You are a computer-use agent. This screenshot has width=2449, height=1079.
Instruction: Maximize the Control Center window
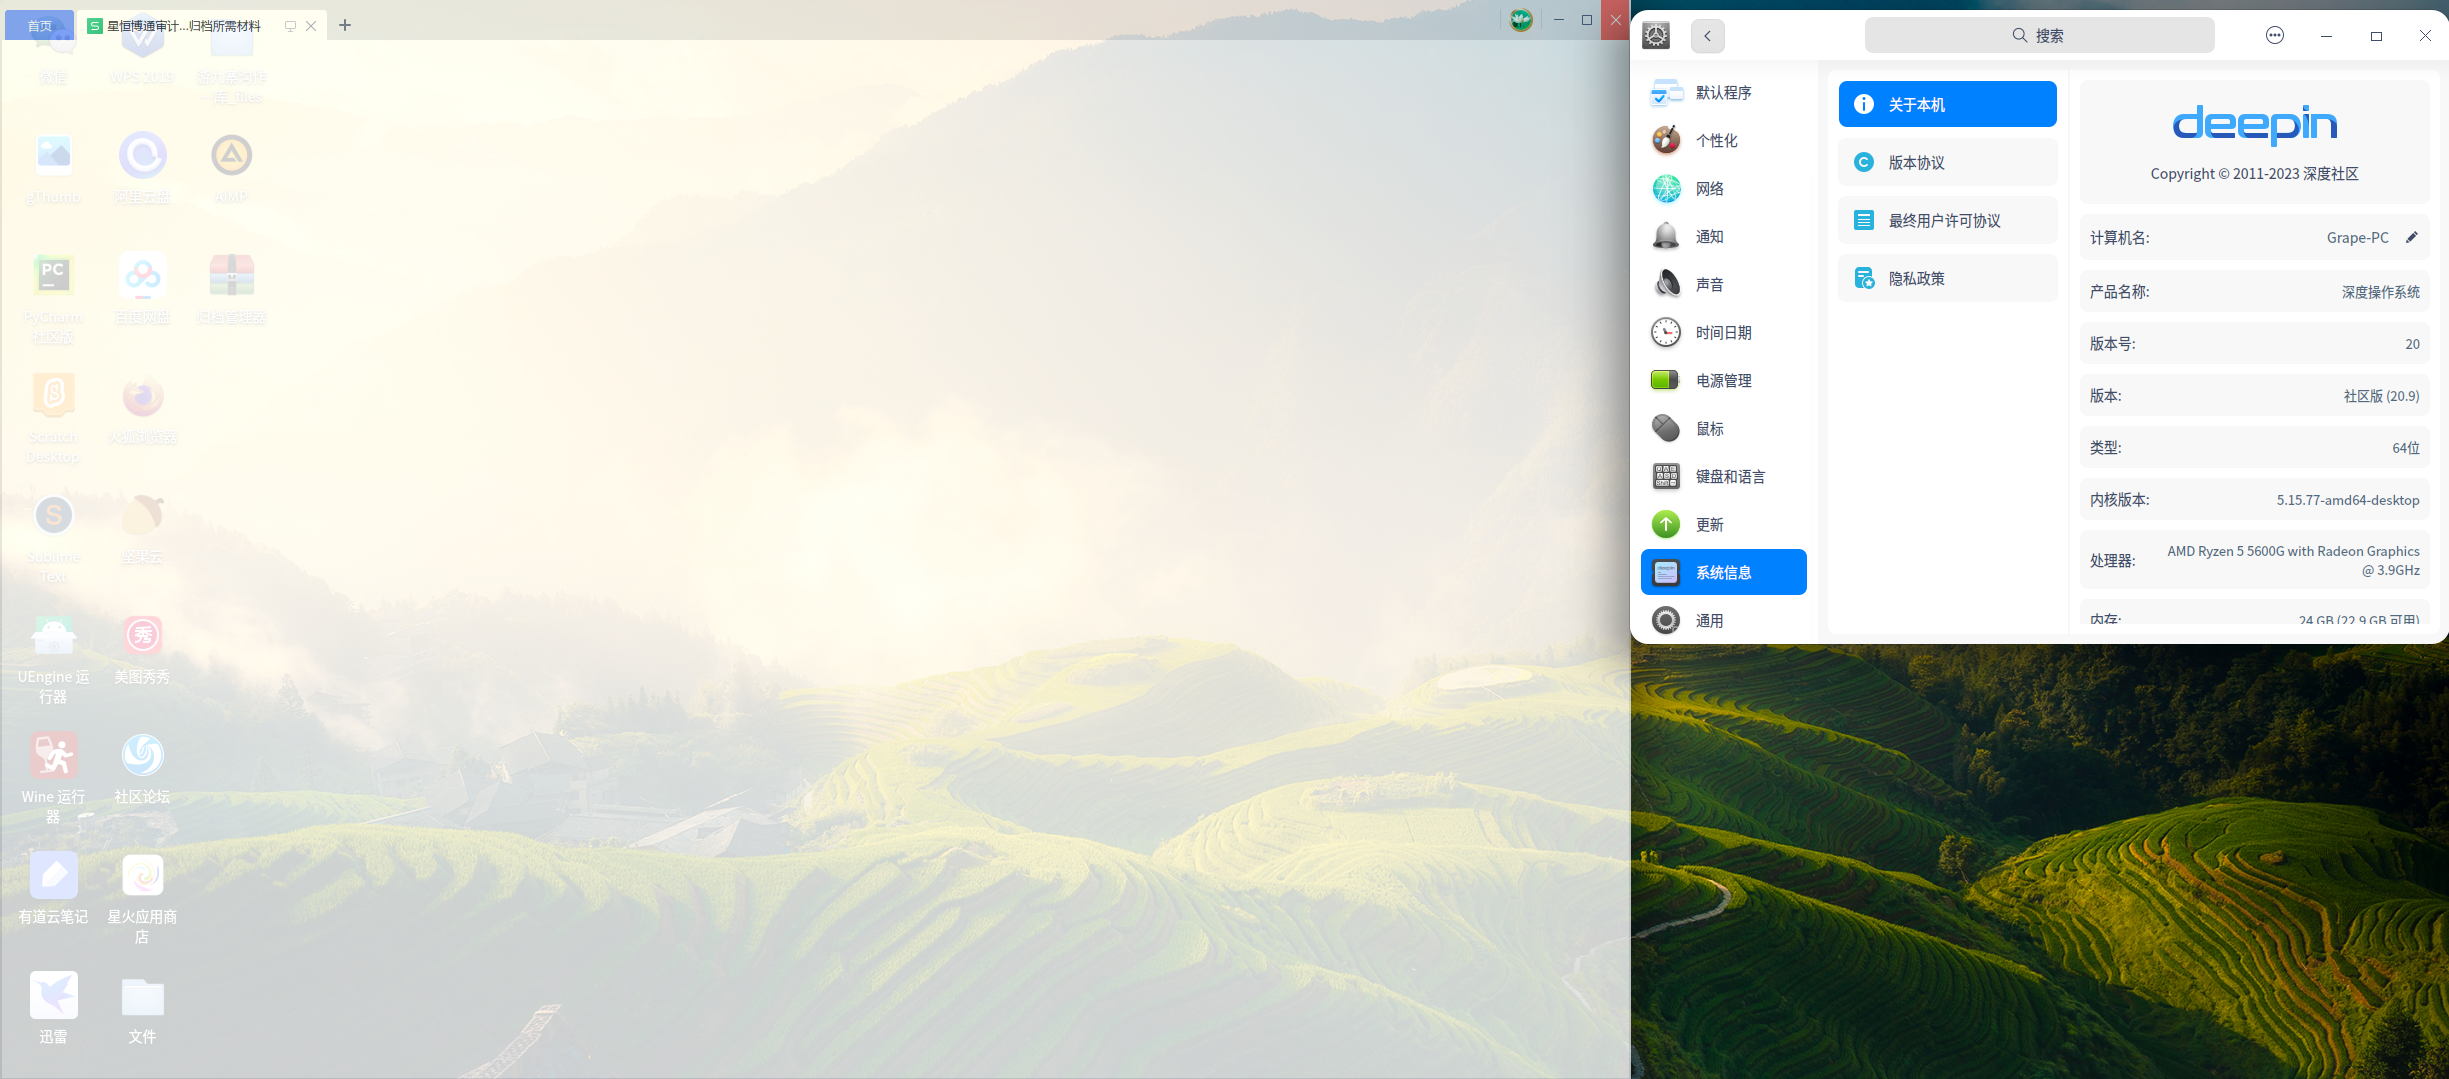(x=2376, y=36)
